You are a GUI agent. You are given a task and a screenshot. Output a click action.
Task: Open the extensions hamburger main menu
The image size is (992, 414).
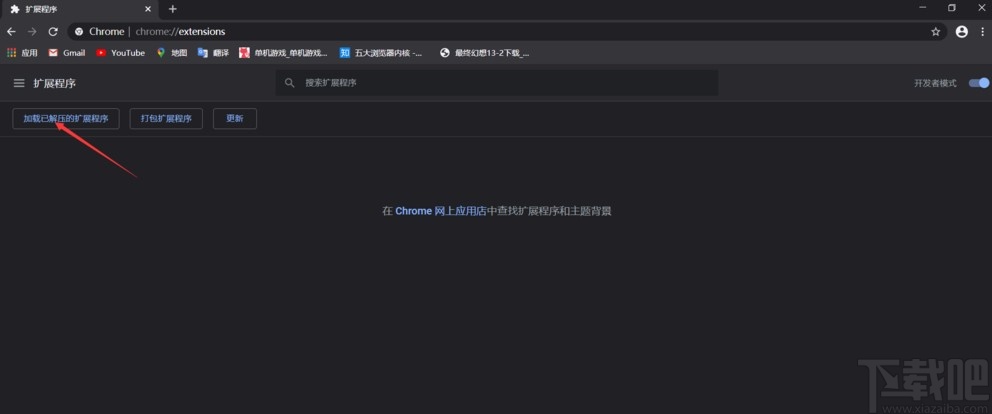point(19,83)
